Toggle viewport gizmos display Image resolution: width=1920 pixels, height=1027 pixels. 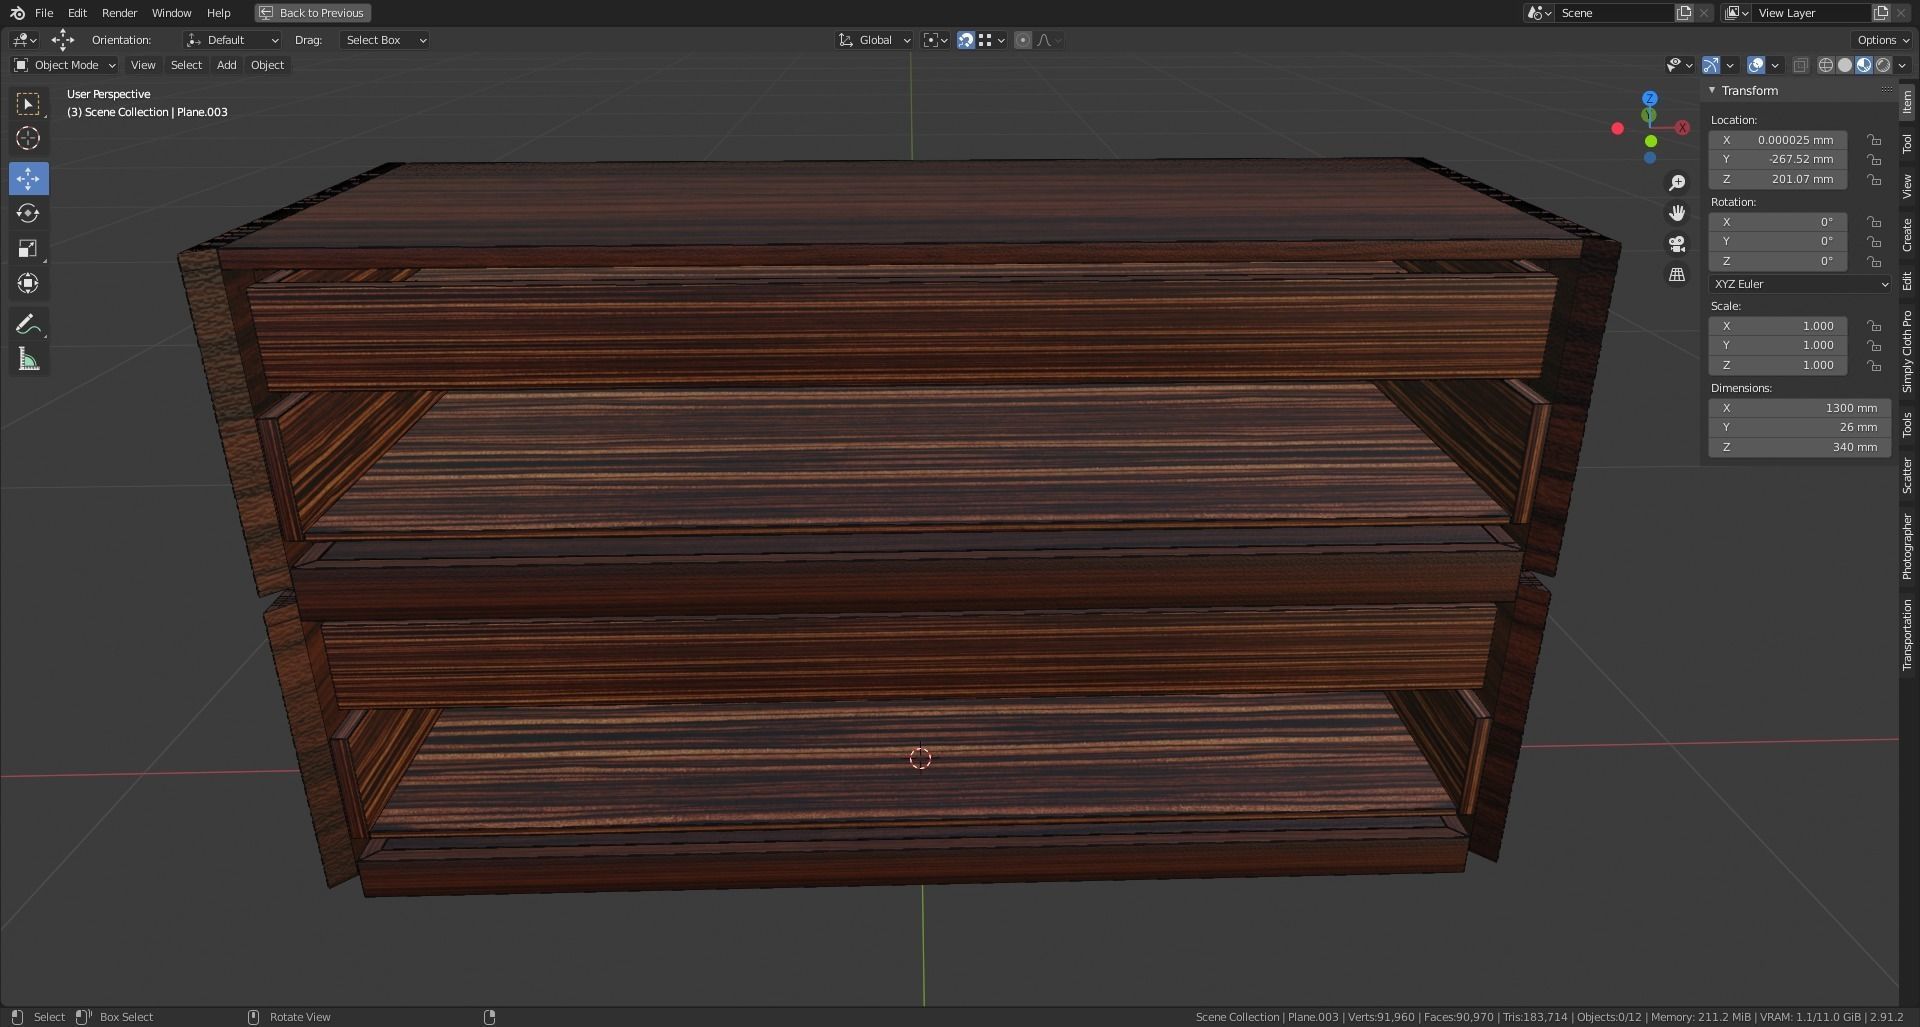pos(1711,65)
